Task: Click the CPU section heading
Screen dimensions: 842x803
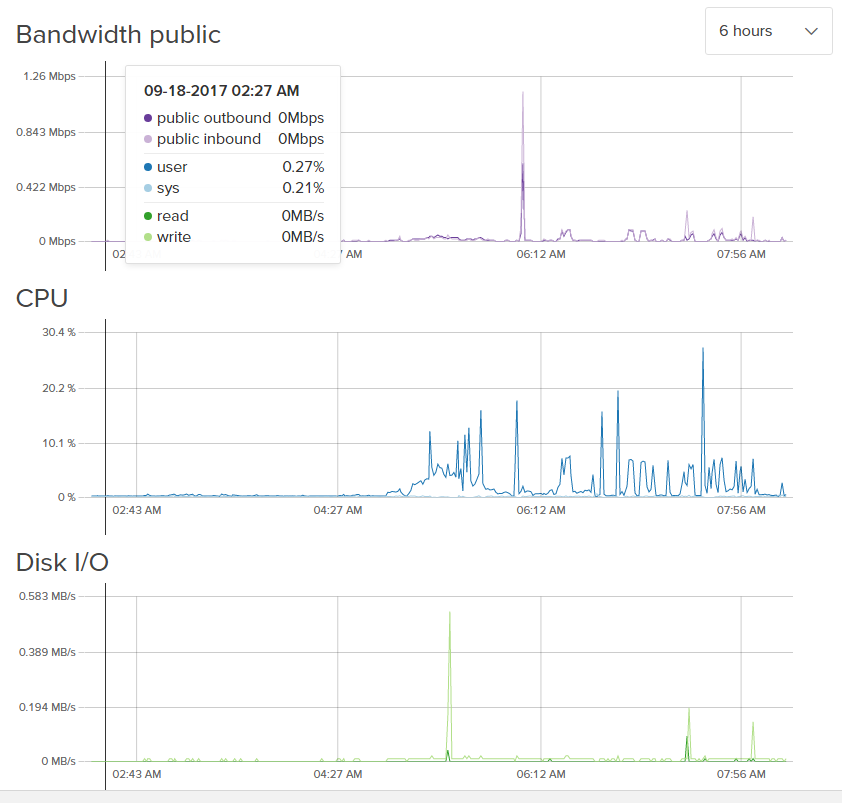Action: coord(42,298)
